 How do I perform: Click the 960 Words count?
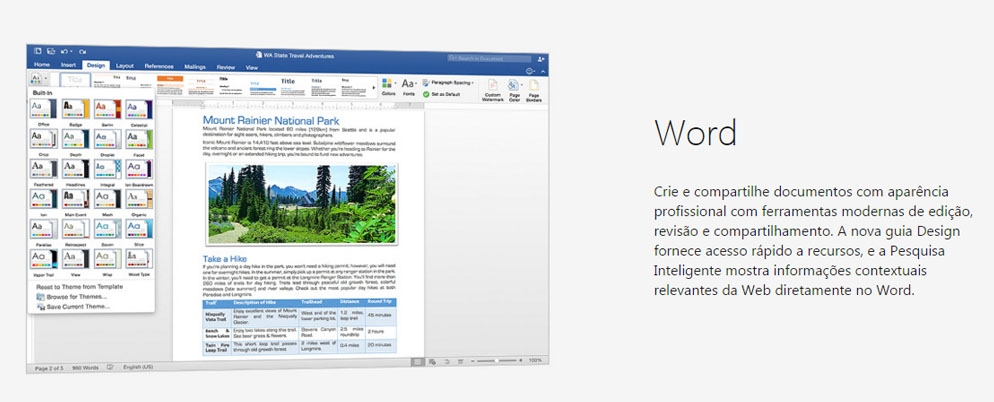pyautogui.click(x=85, y=367)
